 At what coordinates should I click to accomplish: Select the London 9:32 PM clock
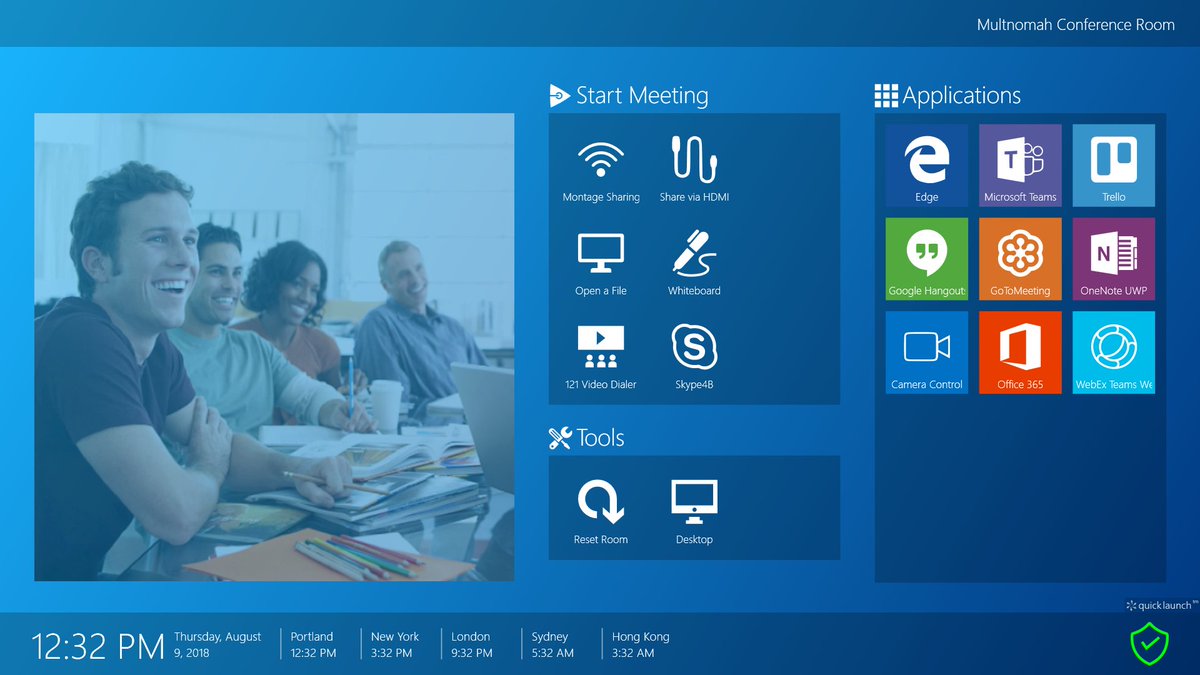coord(472,644)
